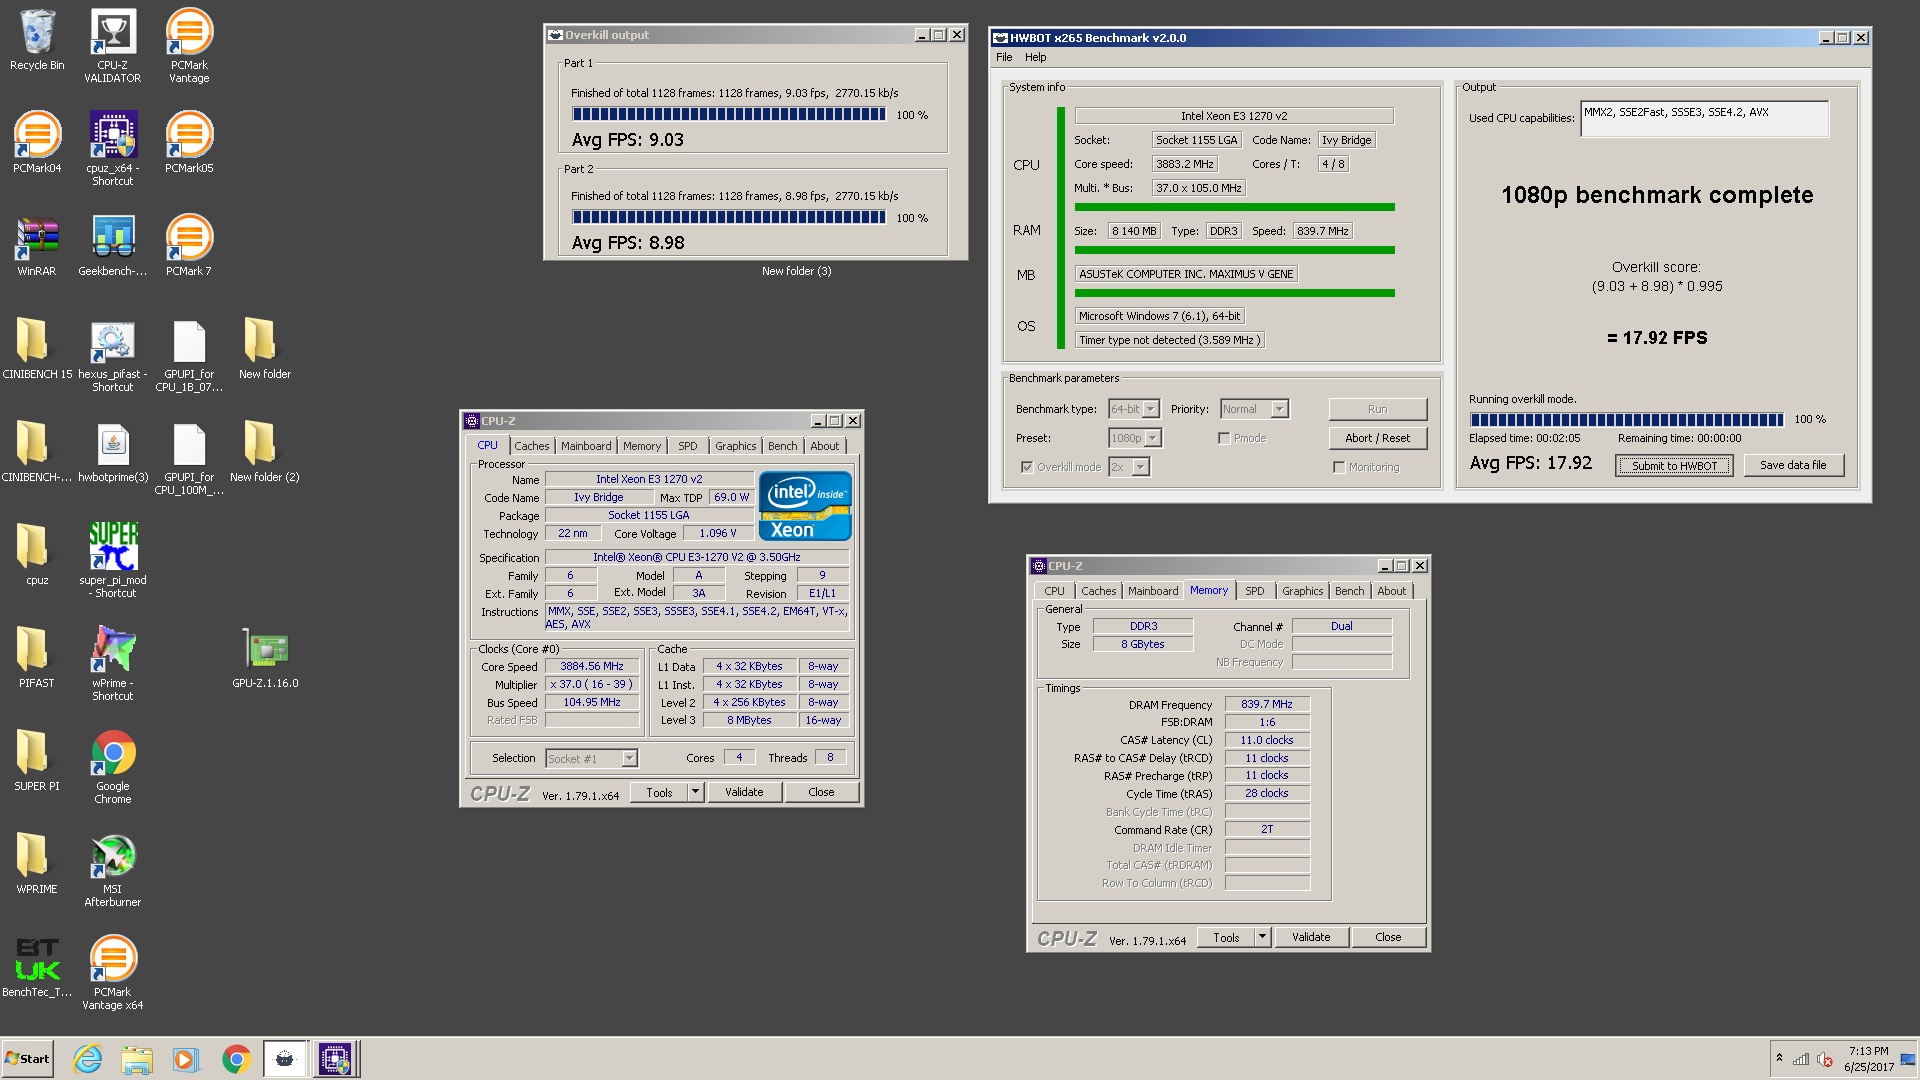Viewport: 1920px width, 1080px height.
Task: Open GPUPI_for CPU_1B file icon
Action: (x=189, y=354)
